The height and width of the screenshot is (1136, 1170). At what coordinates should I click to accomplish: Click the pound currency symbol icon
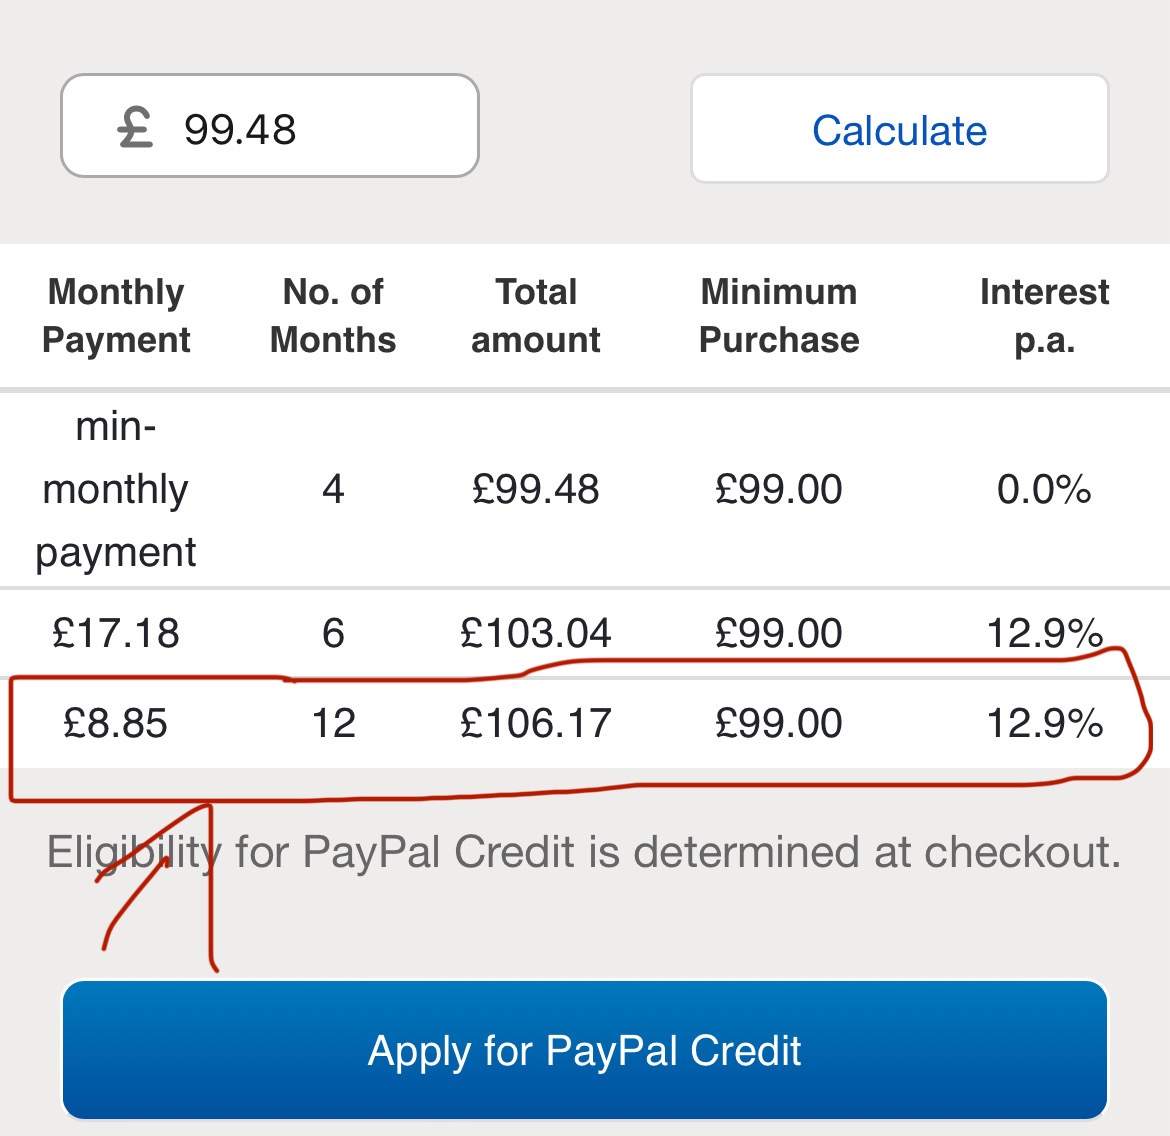[x=135, y=127]
